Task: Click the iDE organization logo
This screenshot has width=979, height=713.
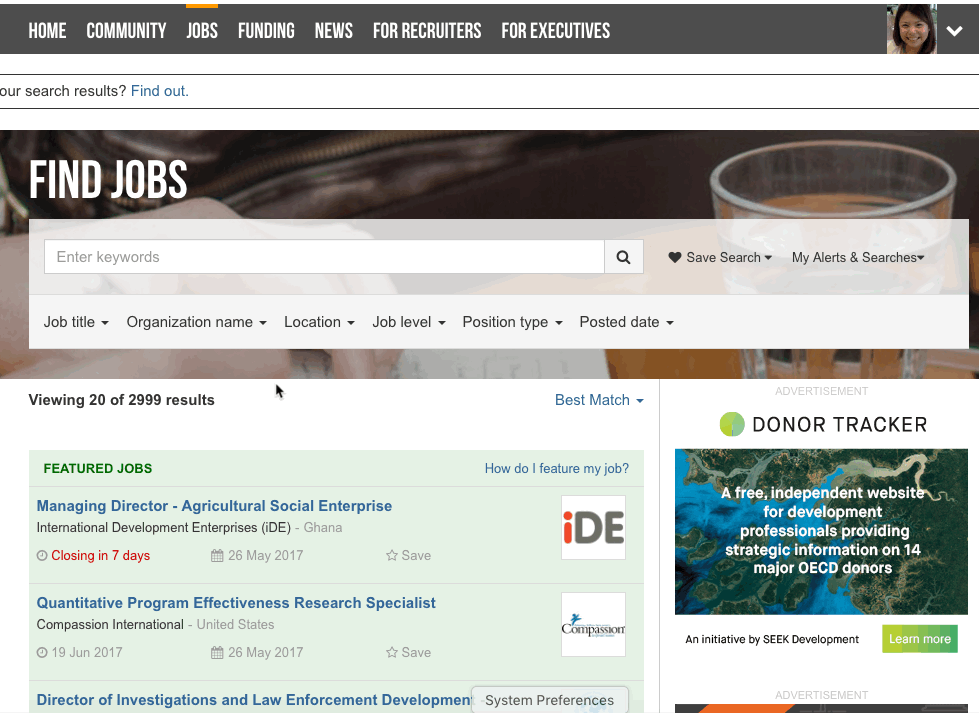Action: pyautogui.click(x=593, y=528)
